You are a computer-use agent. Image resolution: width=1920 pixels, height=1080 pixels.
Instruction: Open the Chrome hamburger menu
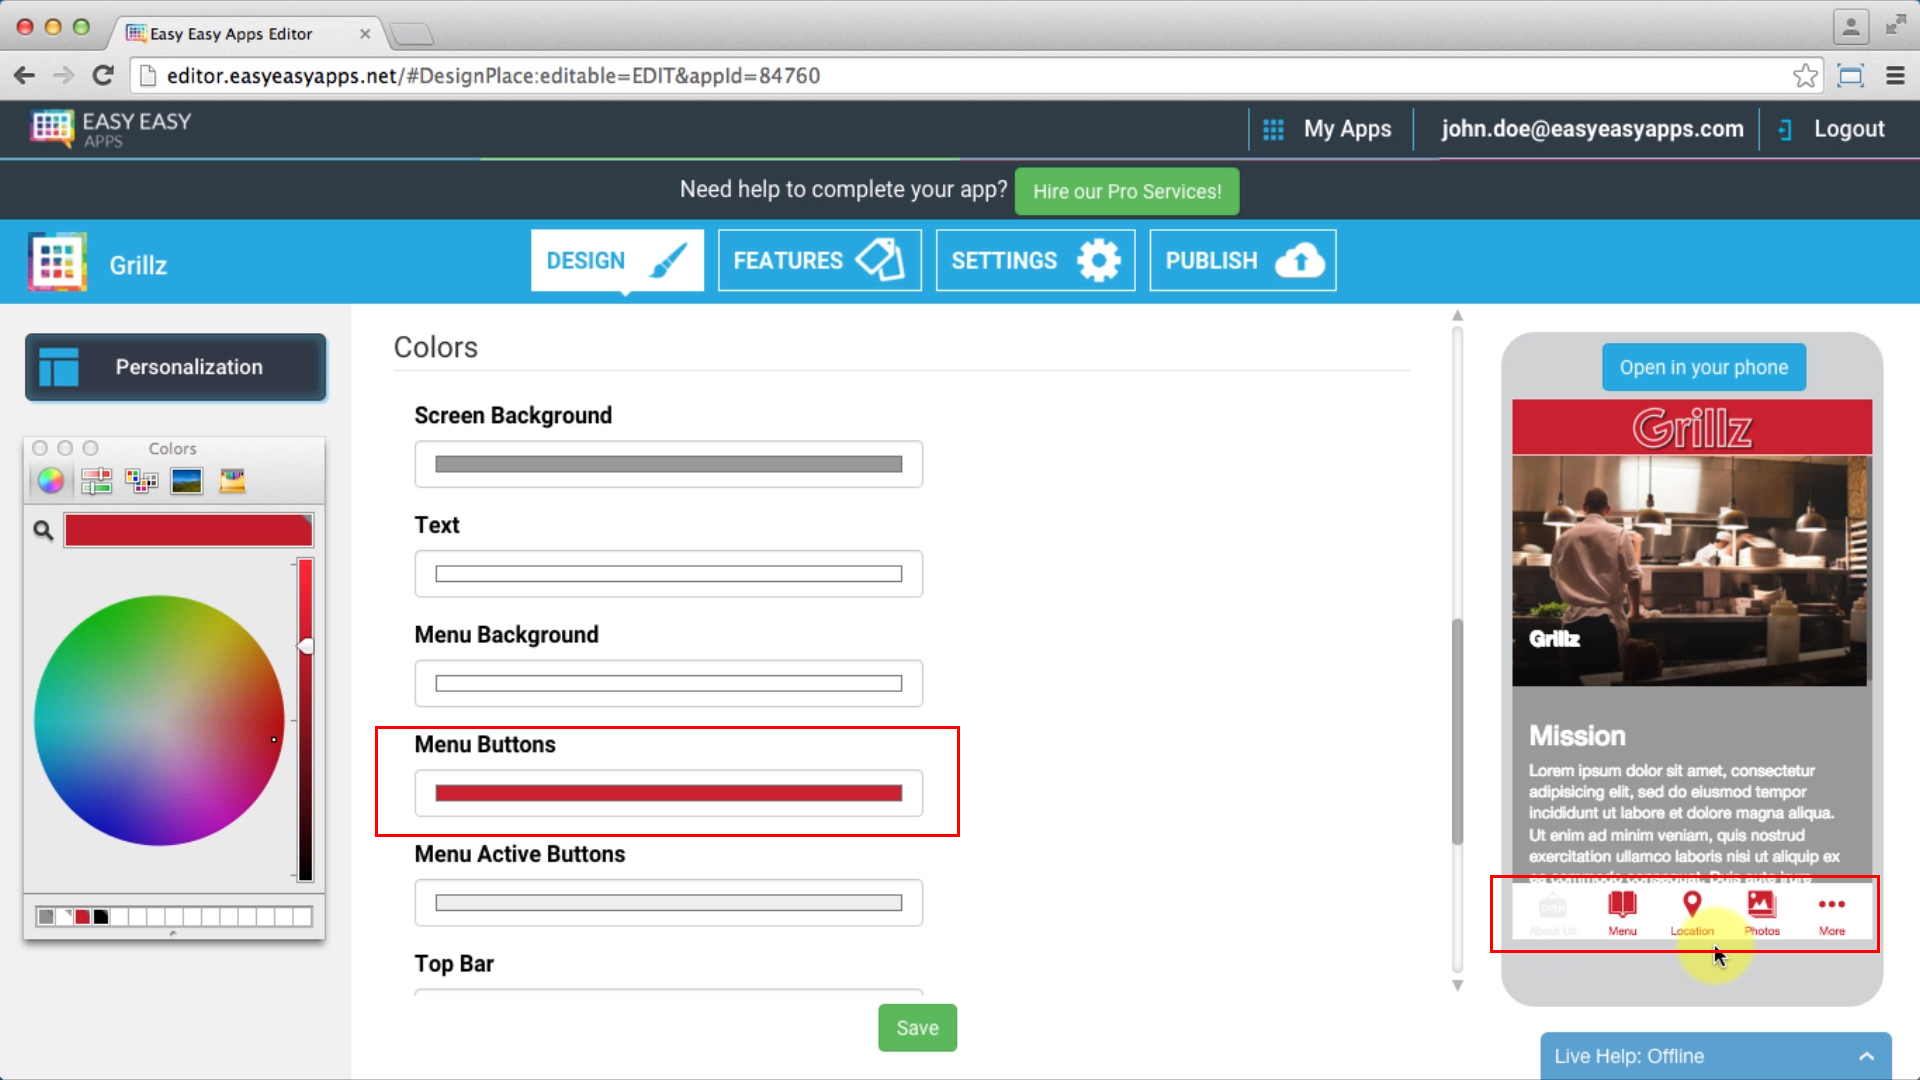(1895, 76)
